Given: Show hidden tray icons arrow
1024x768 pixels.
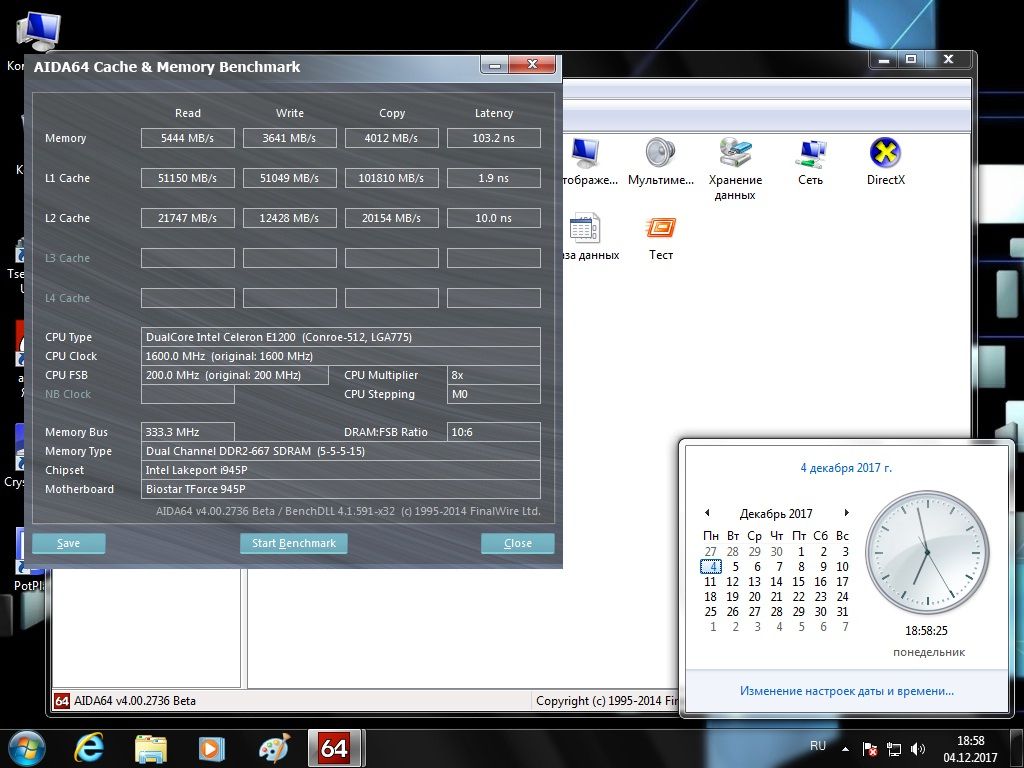Looking at the screenshot, I should pos(846,748).
